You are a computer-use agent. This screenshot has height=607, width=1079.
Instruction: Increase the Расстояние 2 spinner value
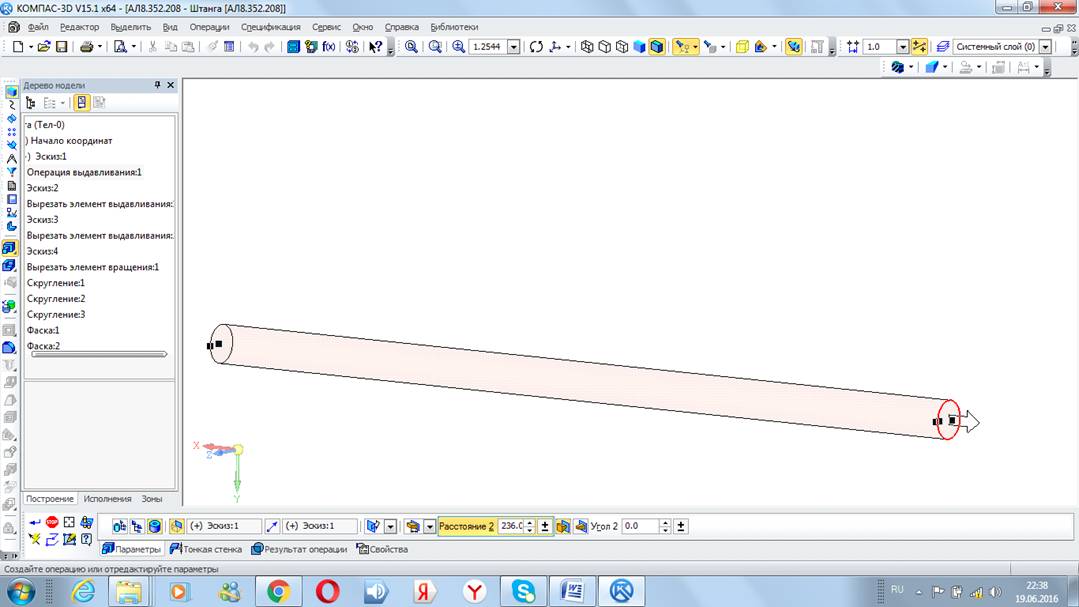pos(529,522)
